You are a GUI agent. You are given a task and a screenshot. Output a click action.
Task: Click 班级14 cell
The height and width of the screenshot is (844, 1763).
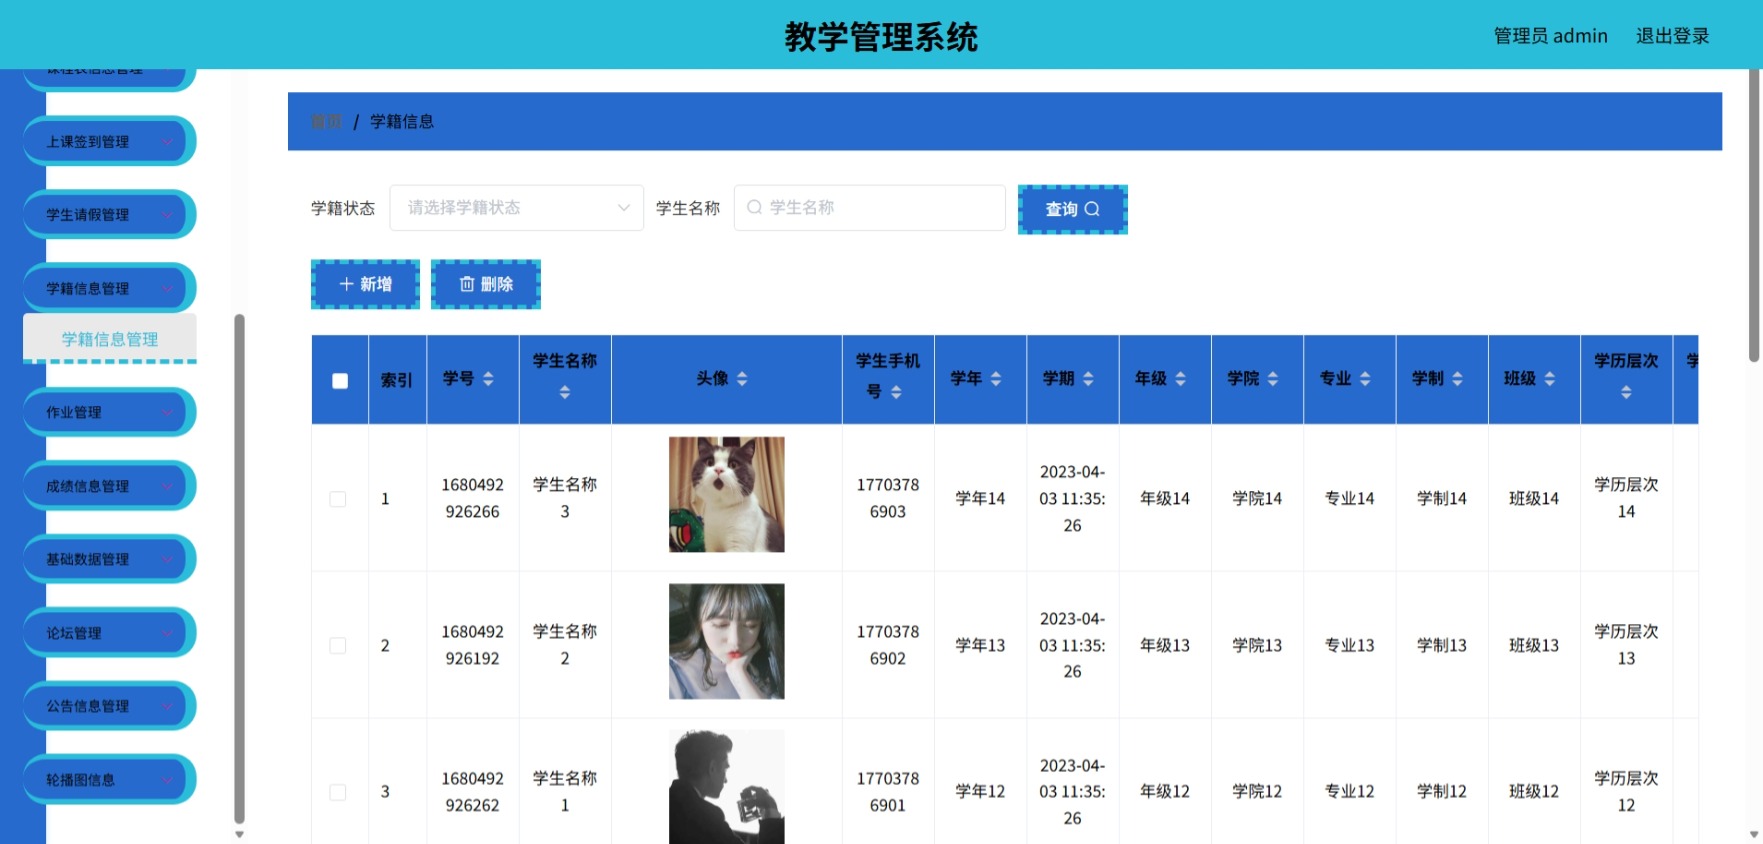[x=1534, y=498]
